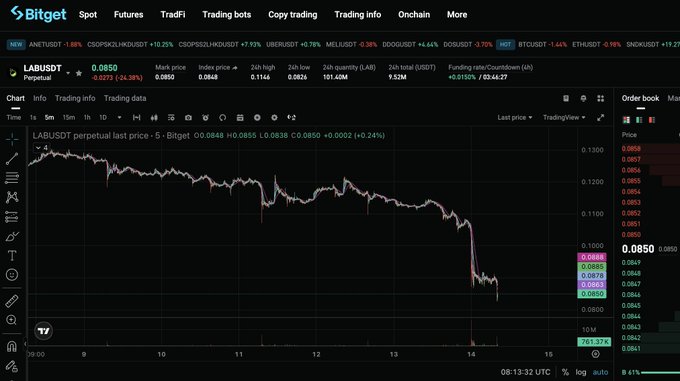This screenshot has width=680, height=381.
Task: Collapse the drawing toolbar side arrow
Action: click(x=25, y=344)
